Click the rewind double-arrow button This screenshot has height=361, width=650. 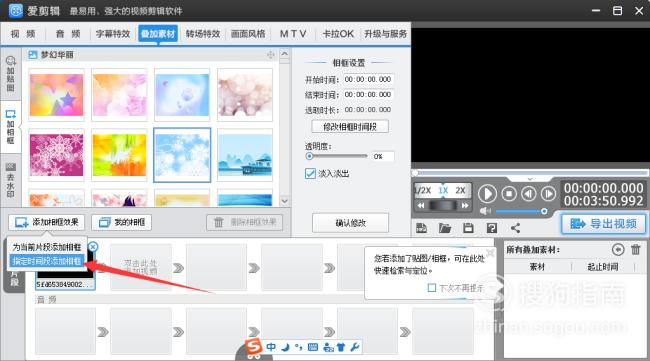(421, 205)
